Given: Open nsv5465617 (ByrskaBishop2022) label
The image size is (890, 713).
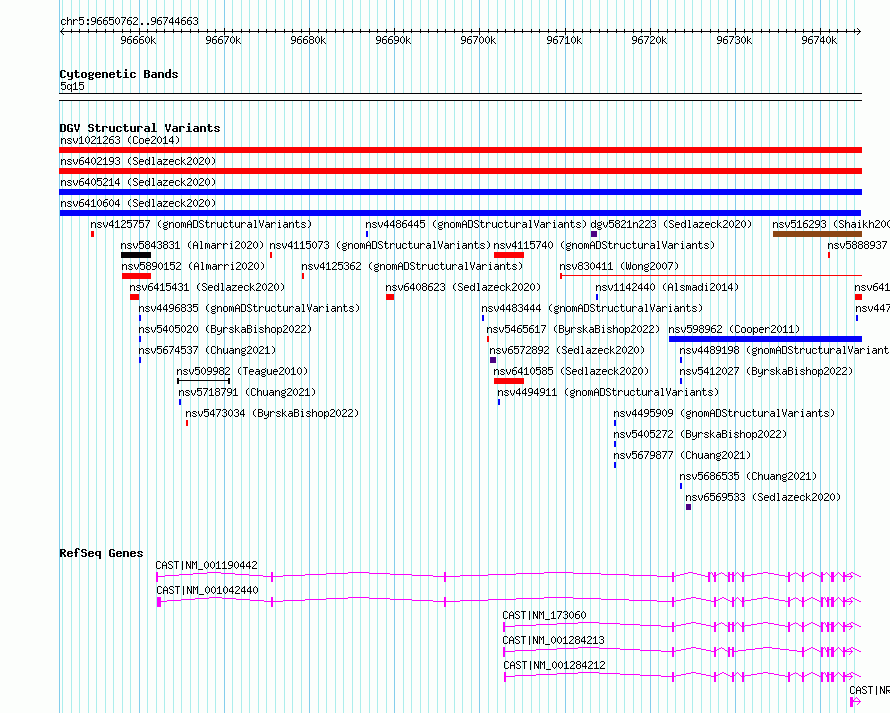Looking at the screenshot, I should [x=573, y=329].
